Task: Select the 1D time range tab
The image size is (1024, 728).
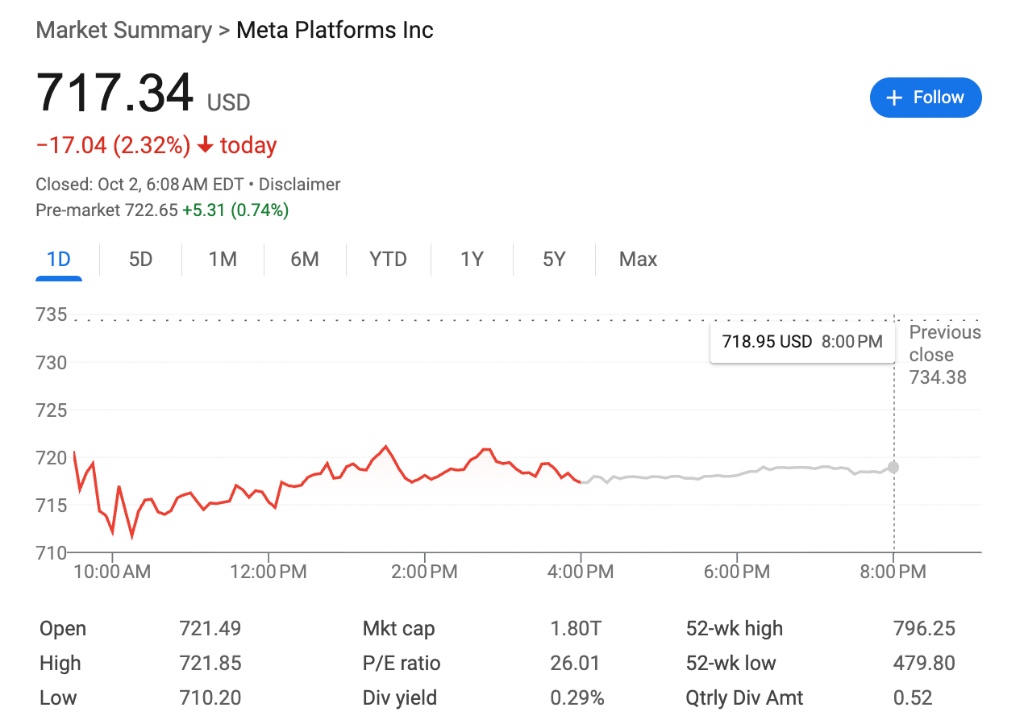Action: pos(59,259)
